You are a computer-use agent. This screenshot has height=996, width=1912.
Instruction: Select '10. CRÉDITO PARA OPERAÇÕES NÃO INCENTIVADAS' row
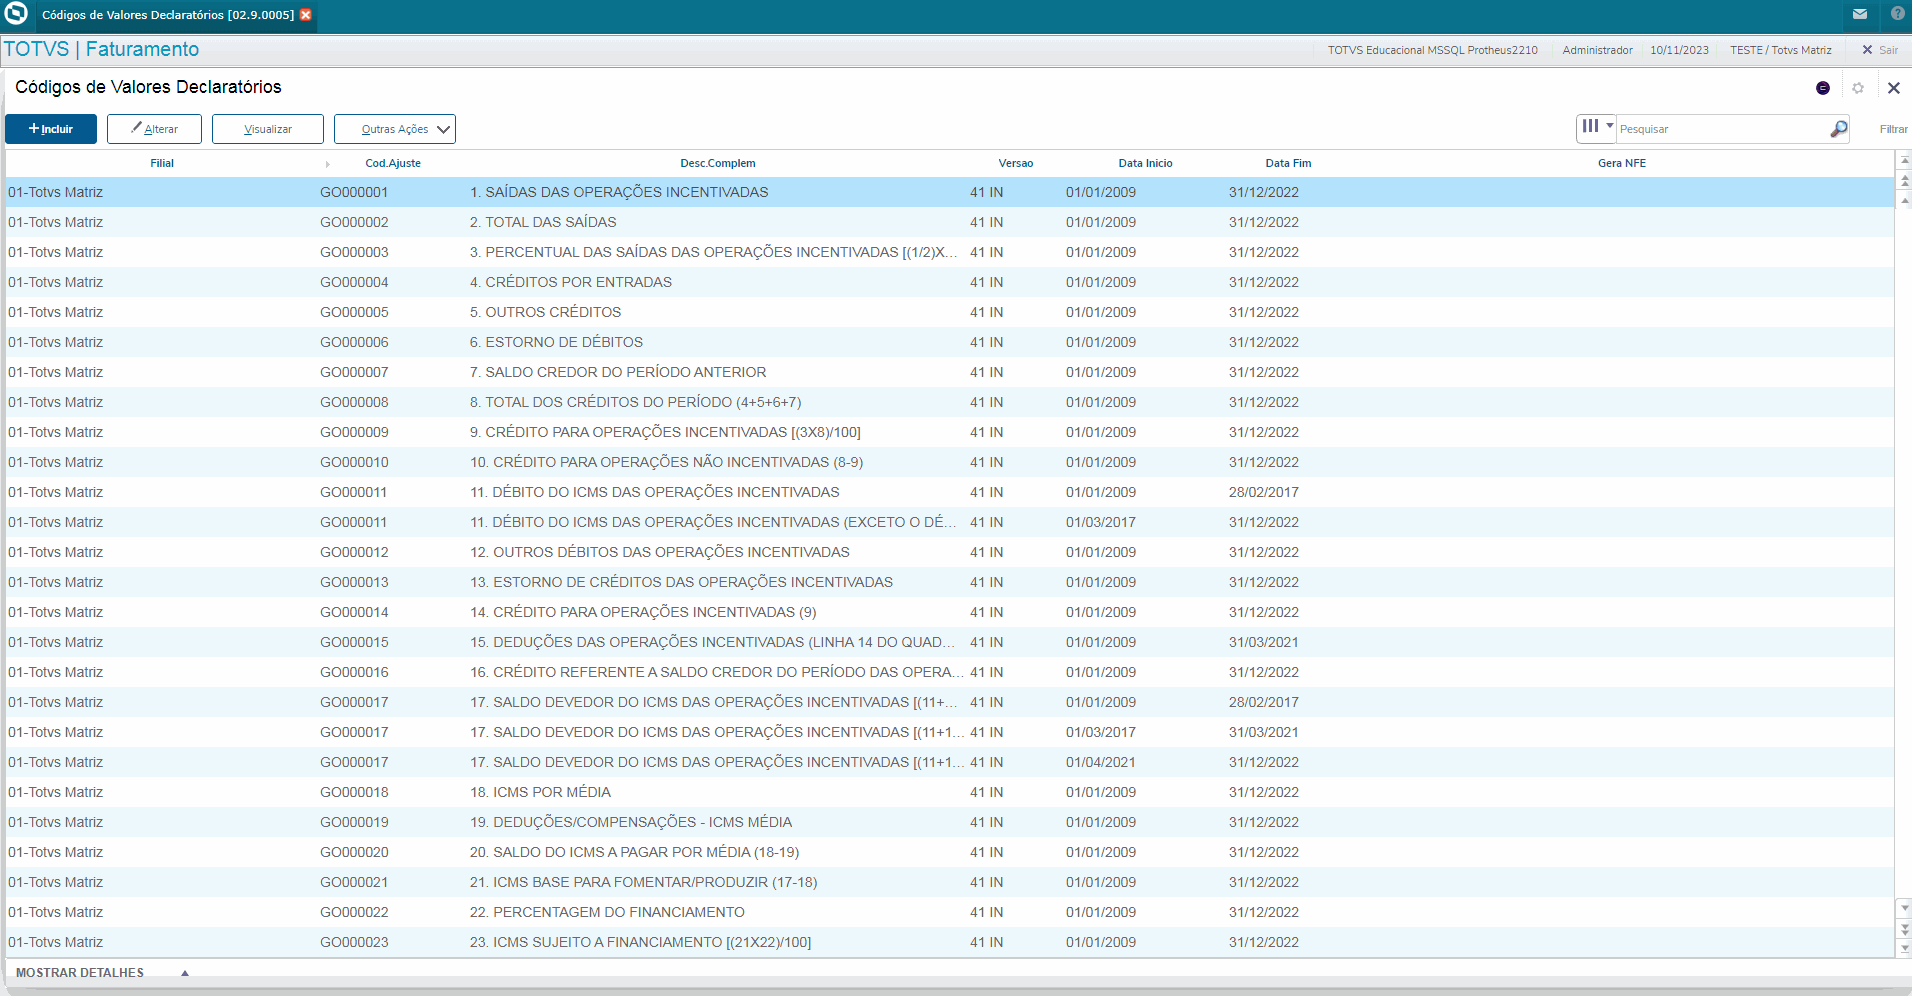(x=666, y=462)
